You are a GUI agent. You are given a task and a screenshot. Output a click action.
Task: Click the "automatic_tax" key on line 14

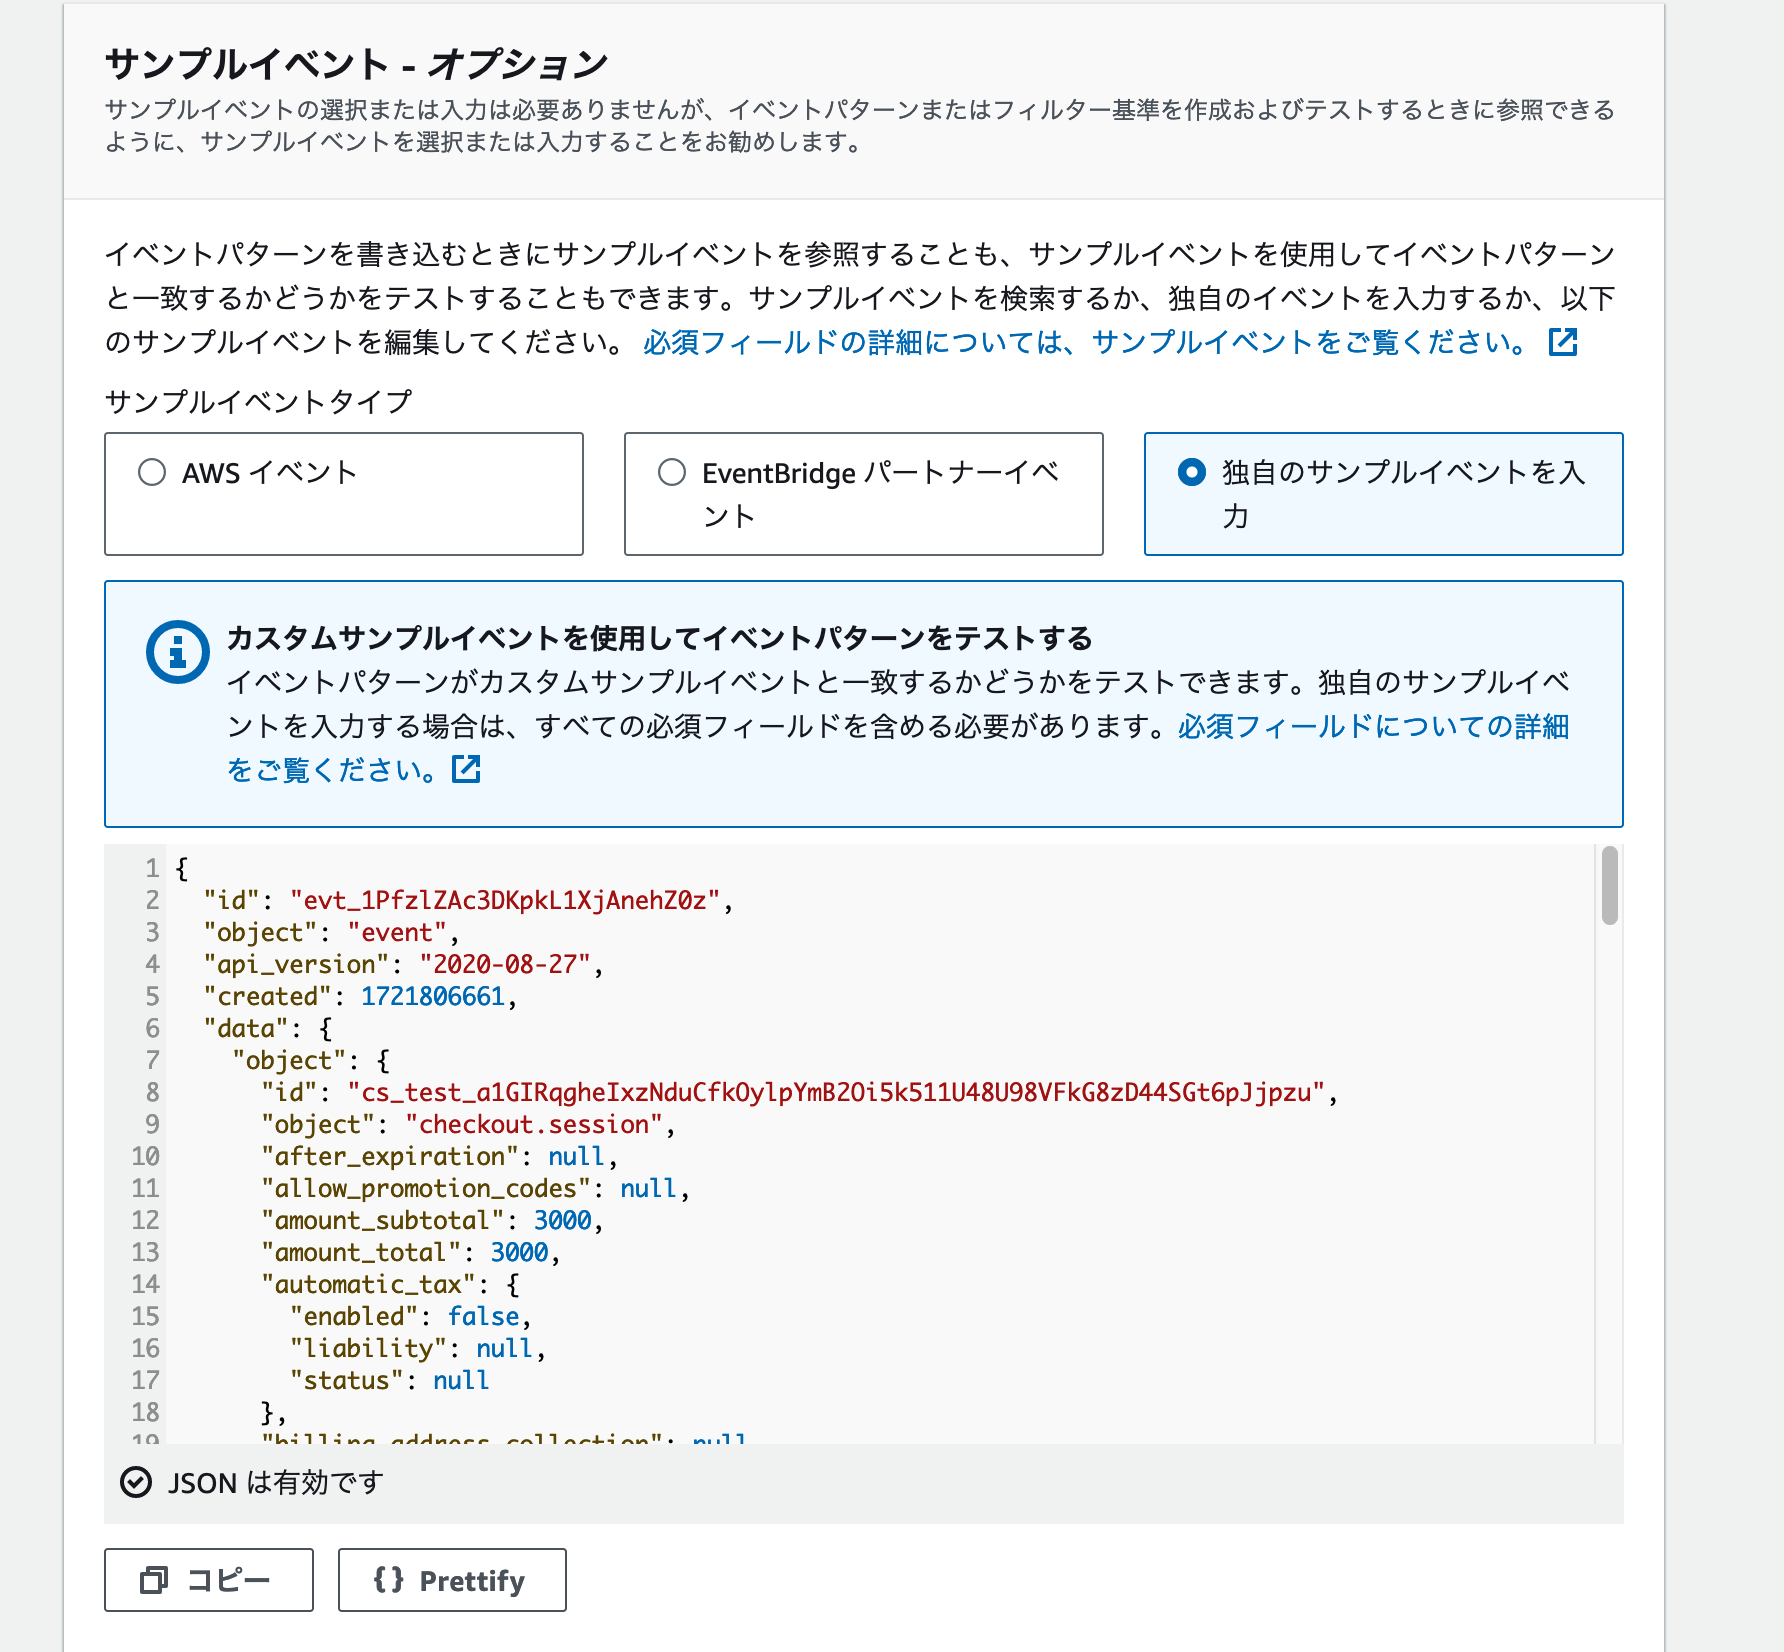[368, 1284]
